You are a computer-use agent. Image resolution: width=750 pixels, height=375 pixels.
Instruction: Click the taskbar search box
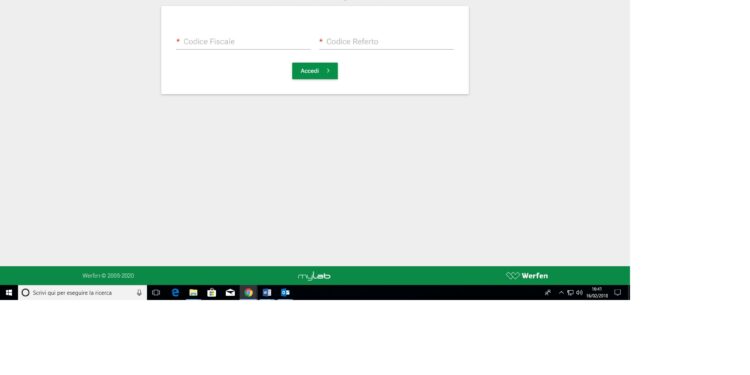pos(82,293)
